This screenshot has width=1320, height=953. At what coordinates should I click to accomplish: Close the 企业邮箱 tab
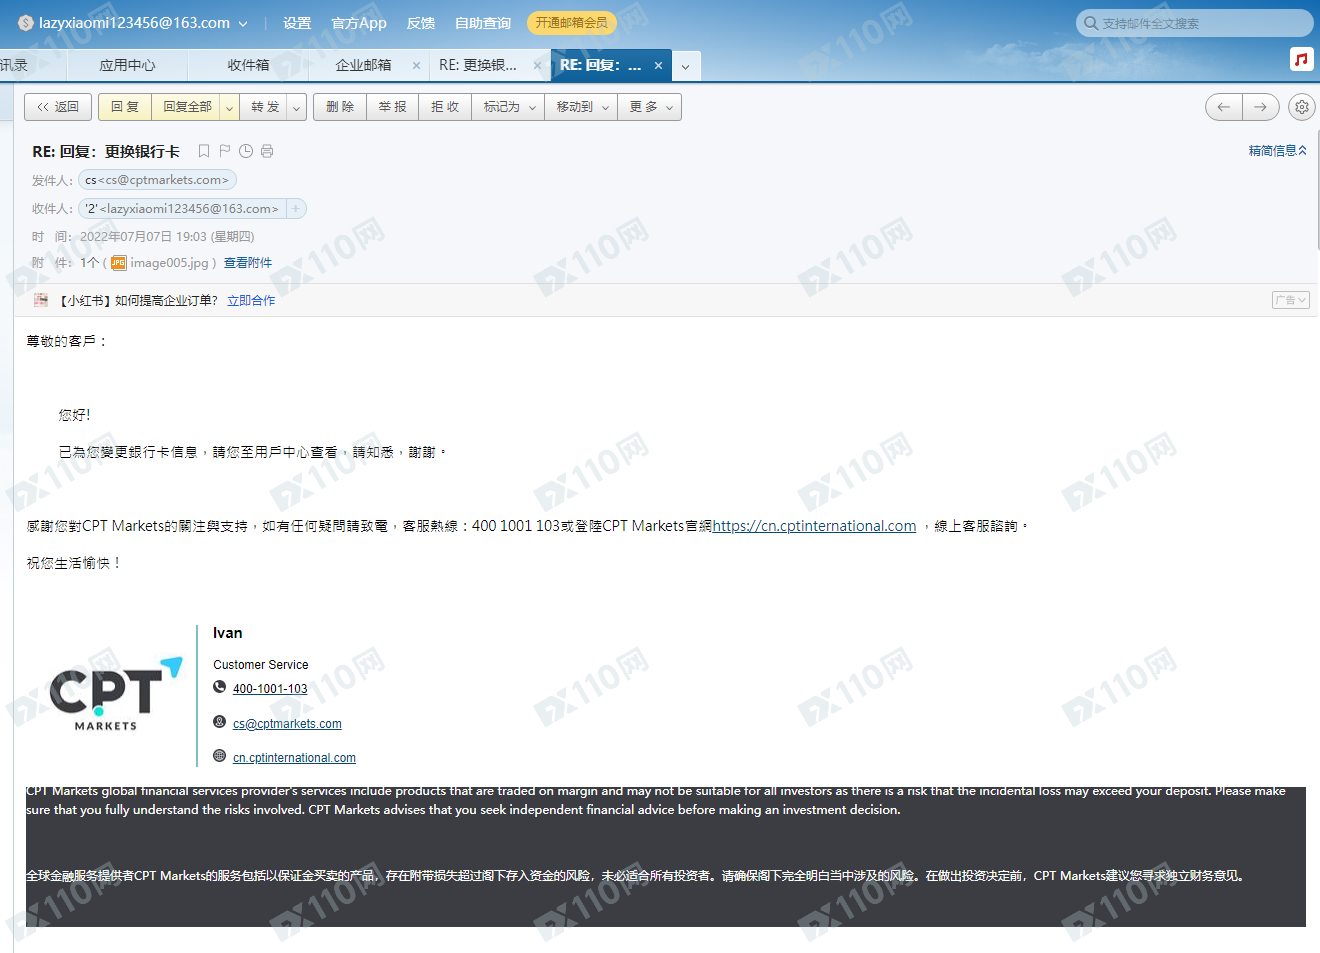(x=416, y=65)
